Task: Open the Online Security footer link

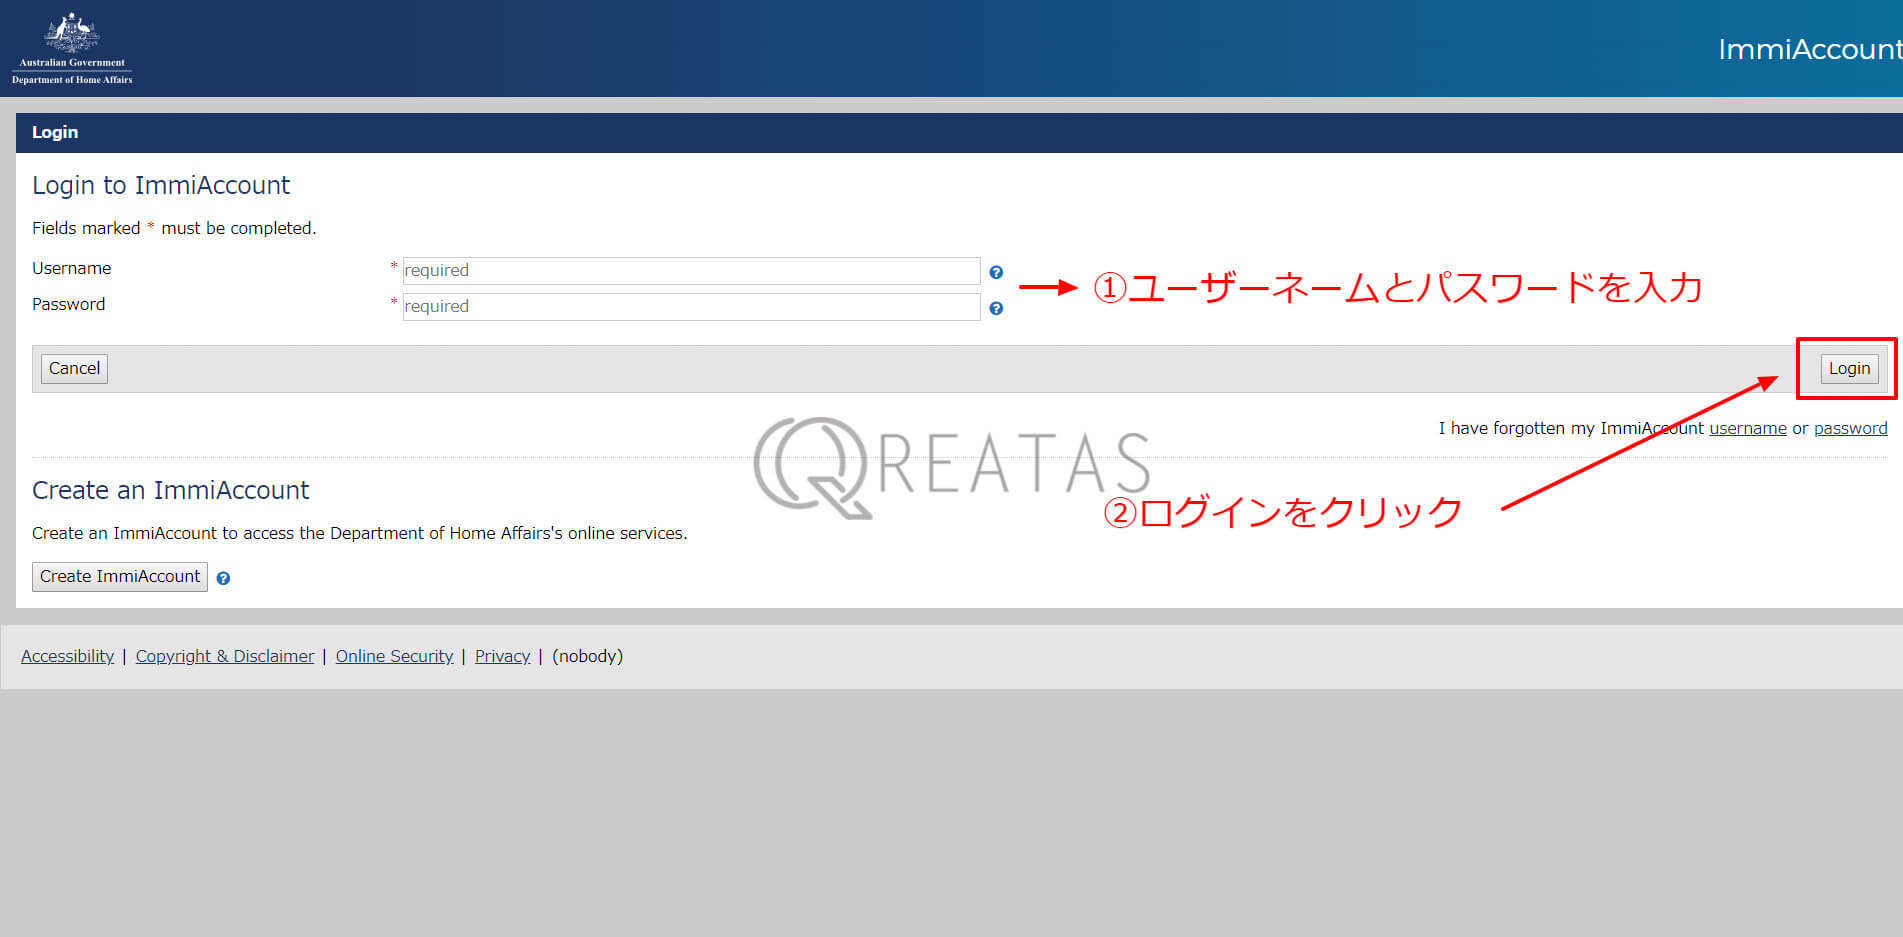Action: pos(395,656)
